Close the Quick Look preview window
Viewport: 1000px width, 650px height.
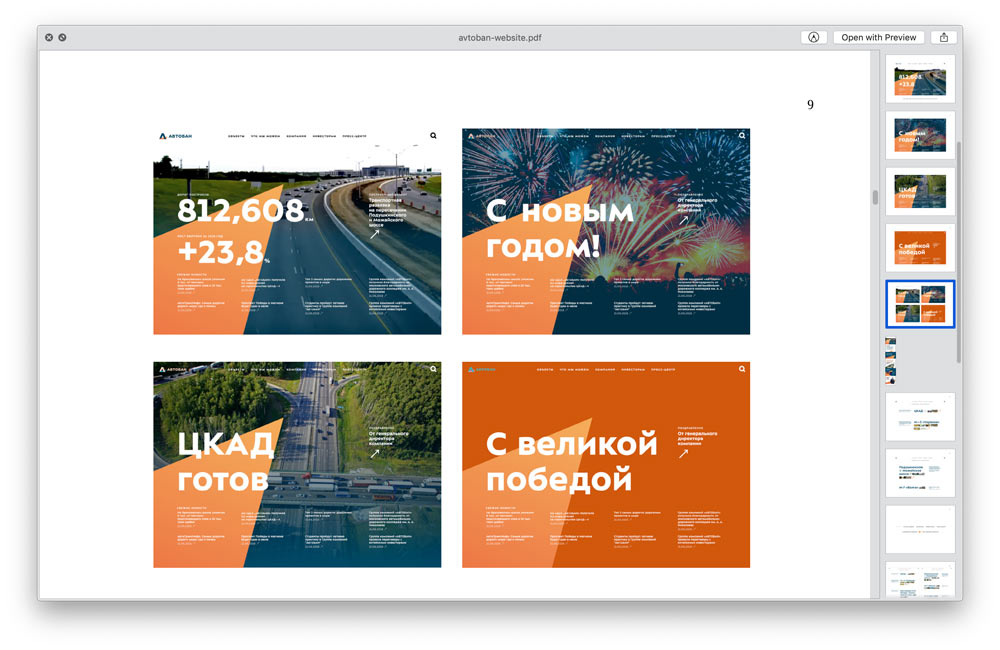48,37
